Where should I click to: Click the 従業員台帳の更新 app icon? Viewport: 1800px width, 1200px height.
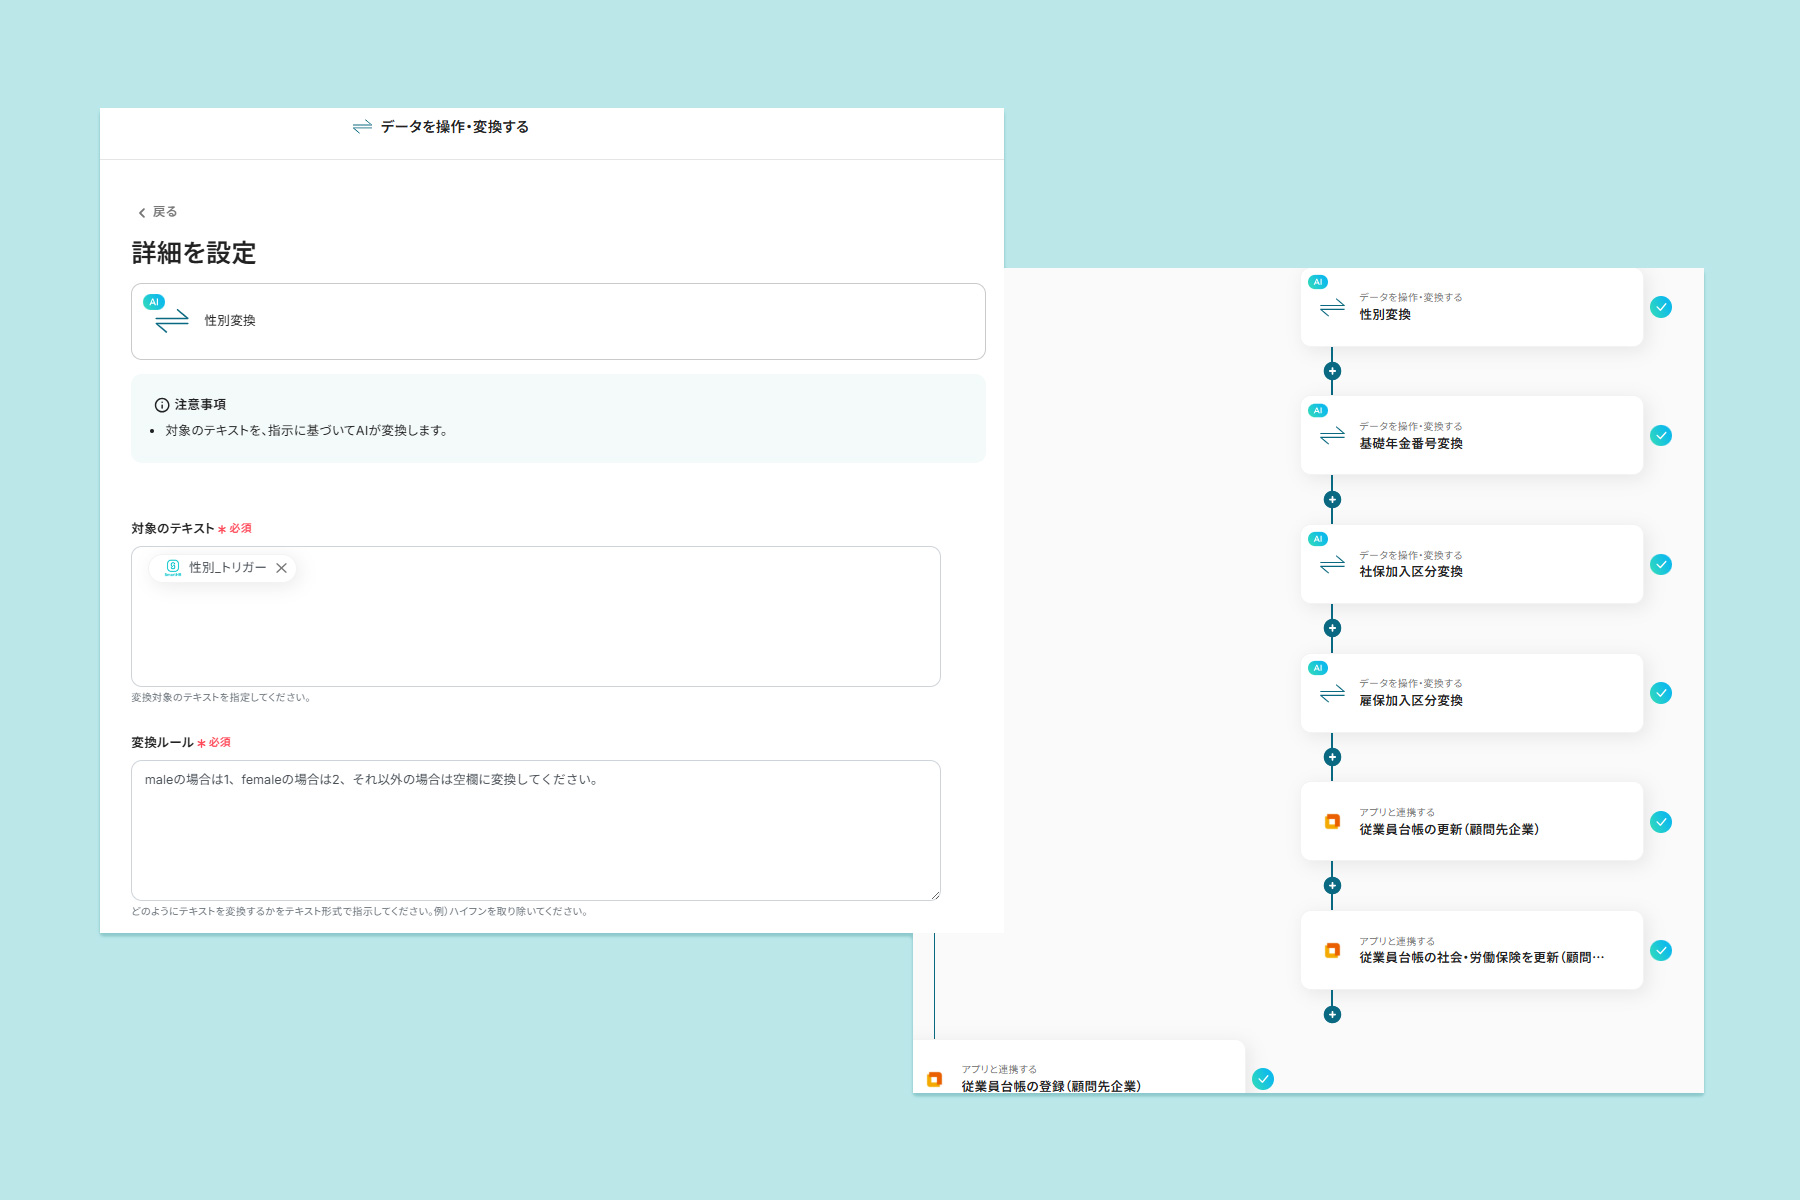pos(1332,822)
